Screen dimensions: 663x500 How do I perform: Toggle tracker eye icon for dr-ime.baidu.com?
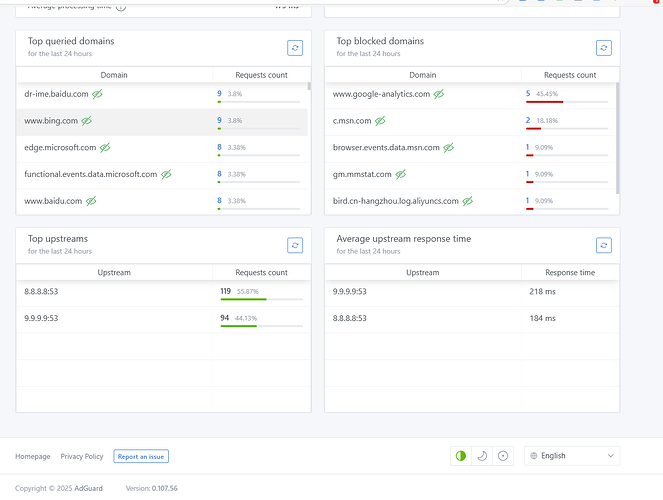[97, 94]
